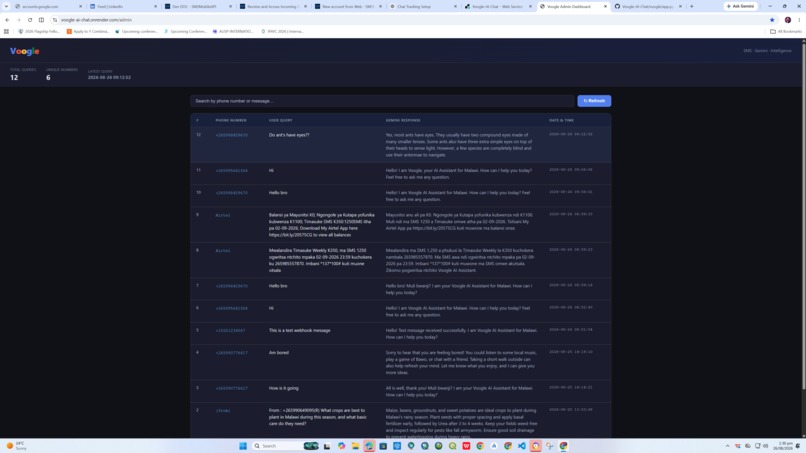Open Chrome three-dot menu
This screenshot has width=806, height=453.
tap(799, 20)
